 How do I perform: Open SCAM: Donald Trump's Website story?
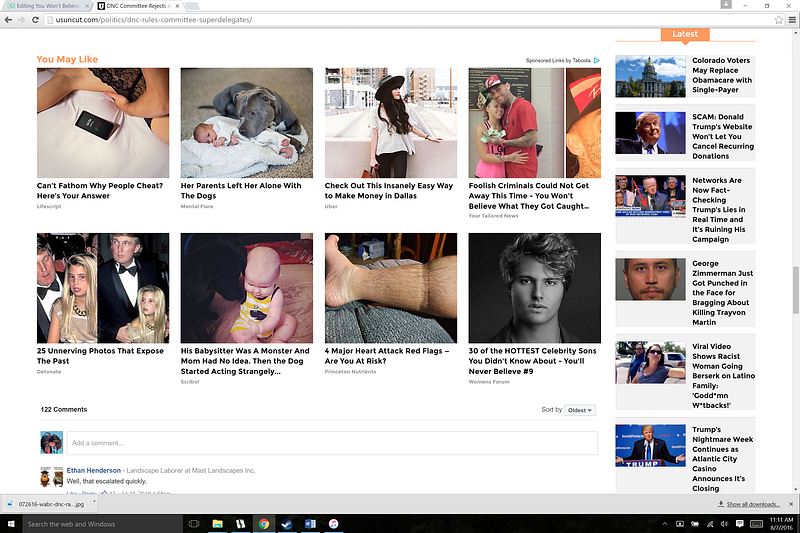click(x=722, y=136)
